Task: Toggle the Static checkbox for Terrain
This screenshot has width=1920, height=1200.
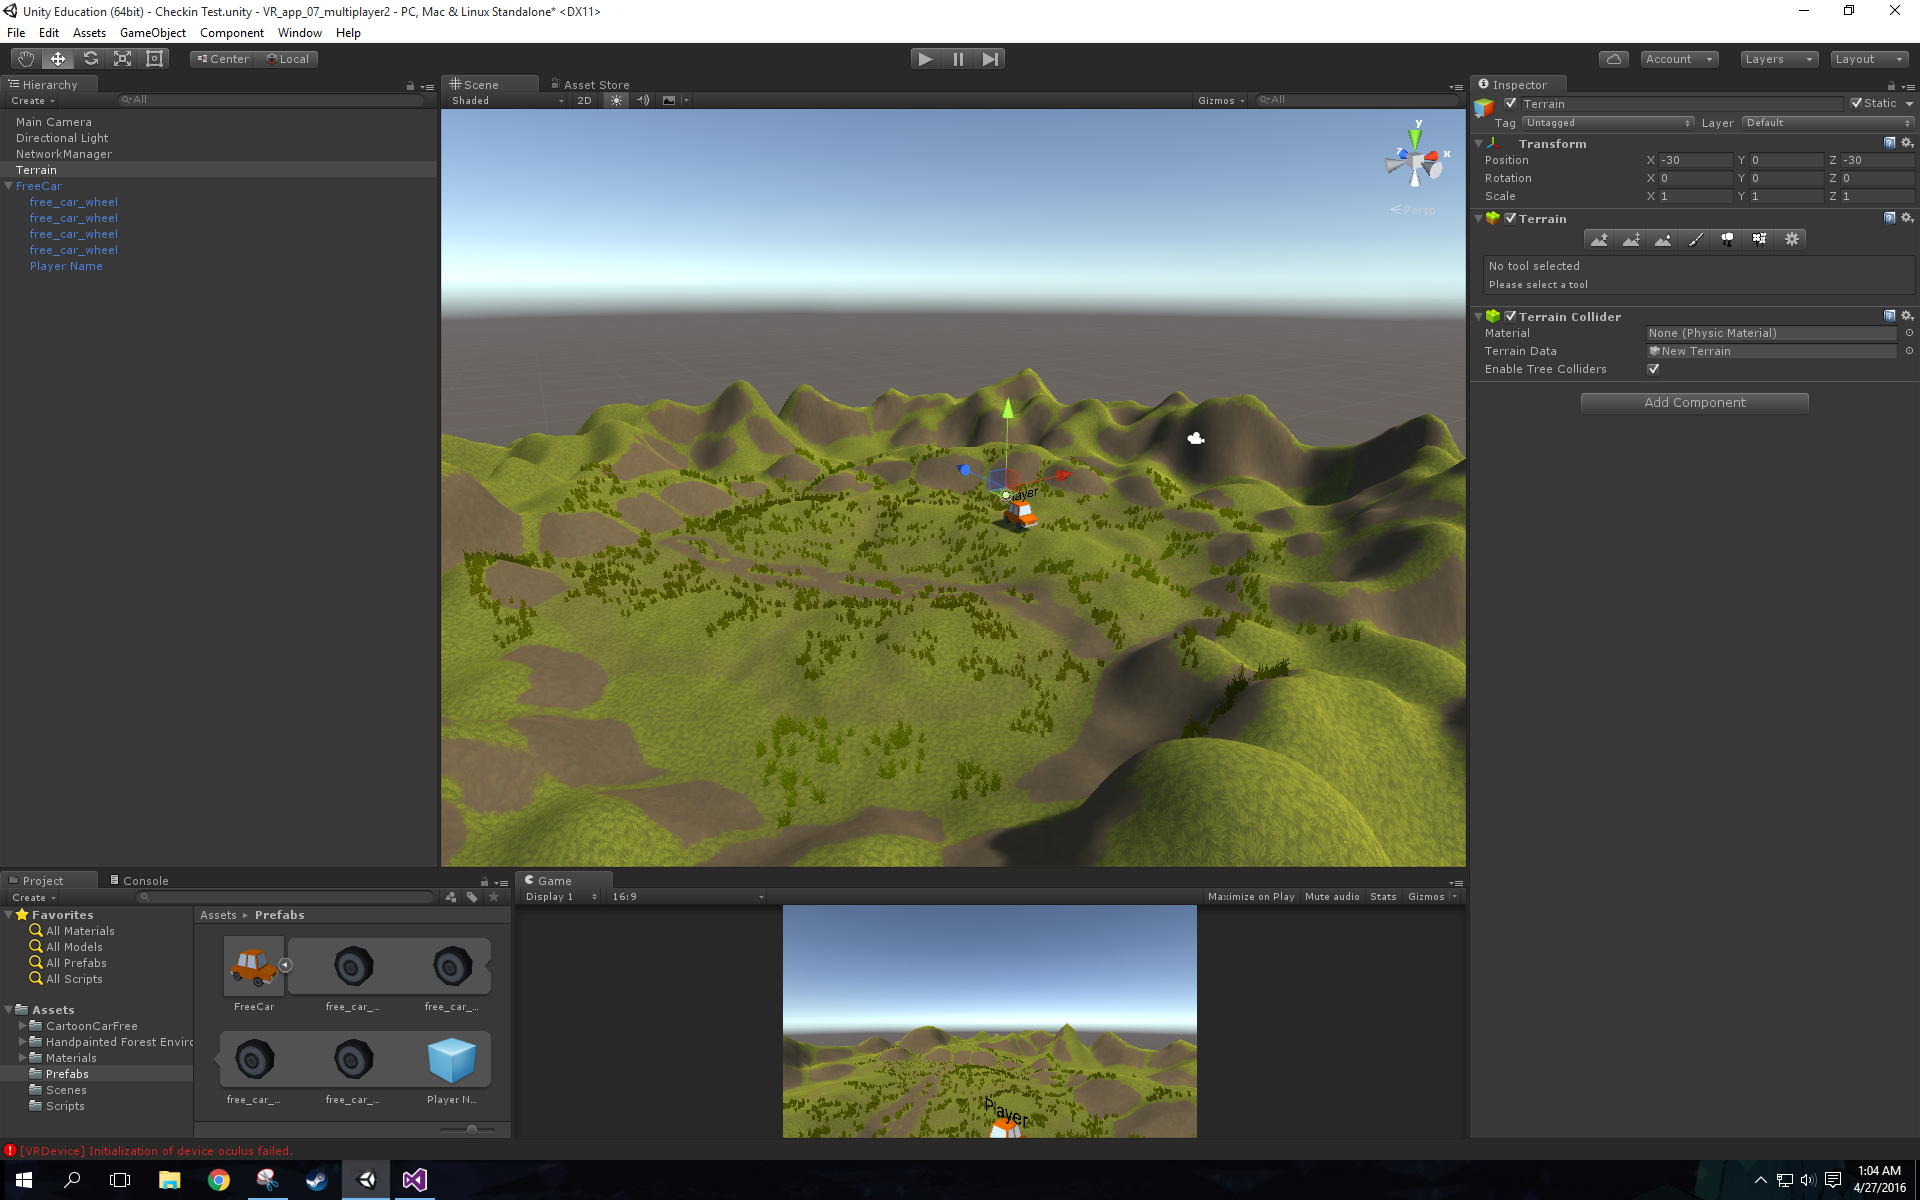Action: [1855, 103]
